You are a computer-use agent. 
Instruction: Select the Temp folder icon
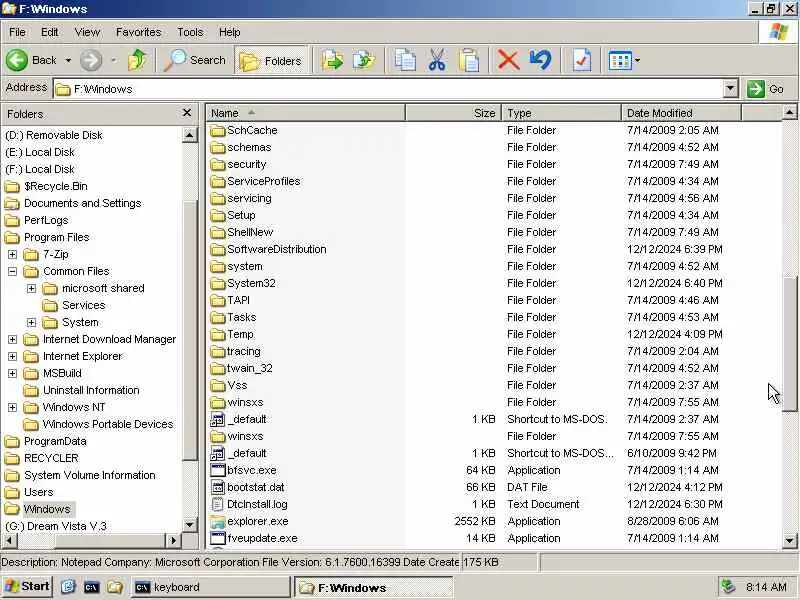click(x=218, y=334)
